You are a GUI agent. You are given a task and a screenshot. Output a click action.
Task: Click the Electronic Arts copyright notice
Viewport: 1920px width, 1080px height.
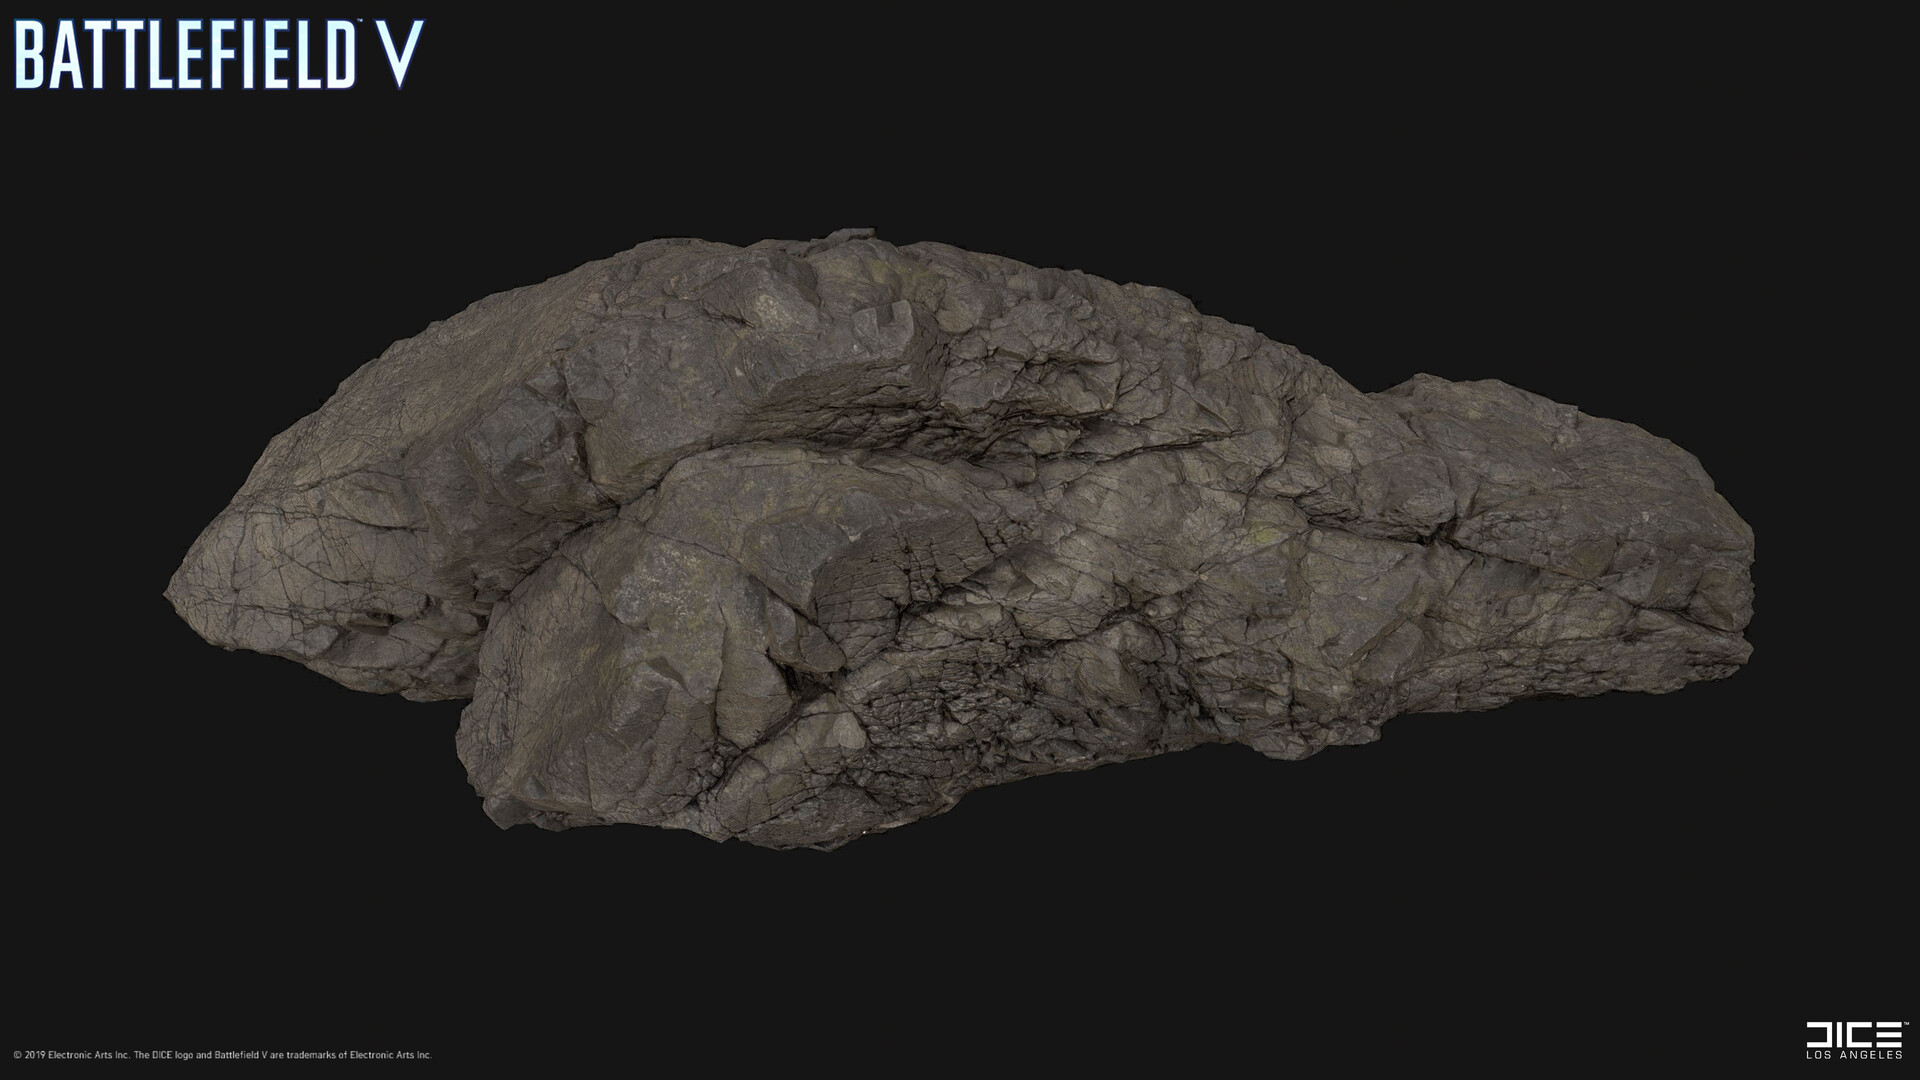(223, 1055)
